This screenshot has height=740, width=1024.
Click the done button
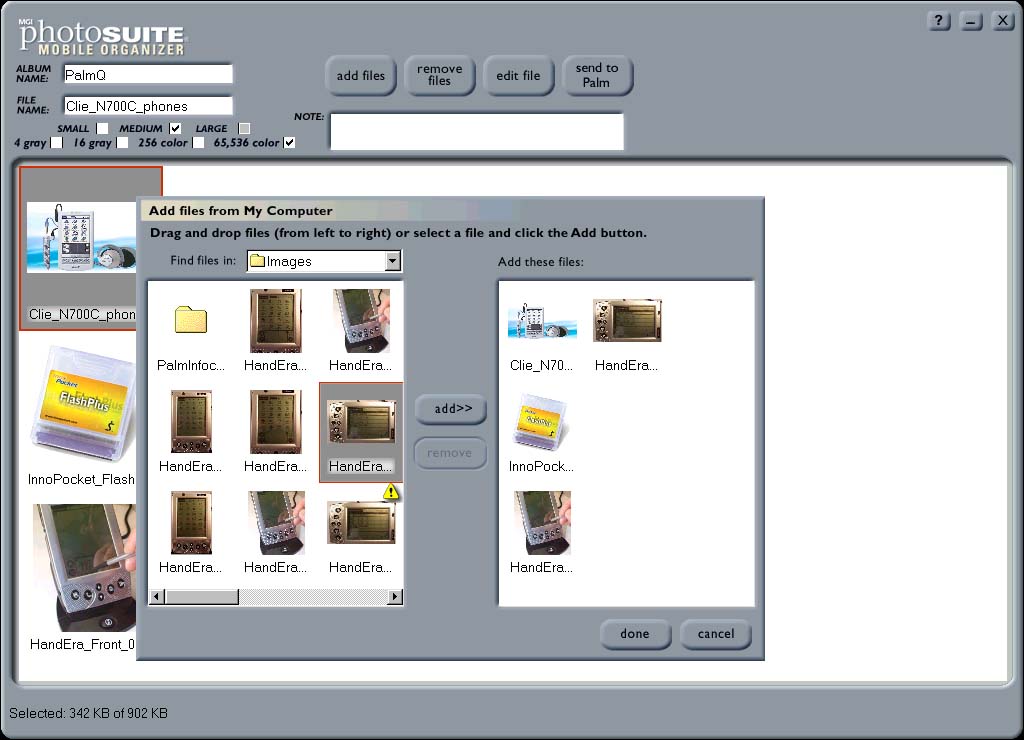click(x=635, y=634)
